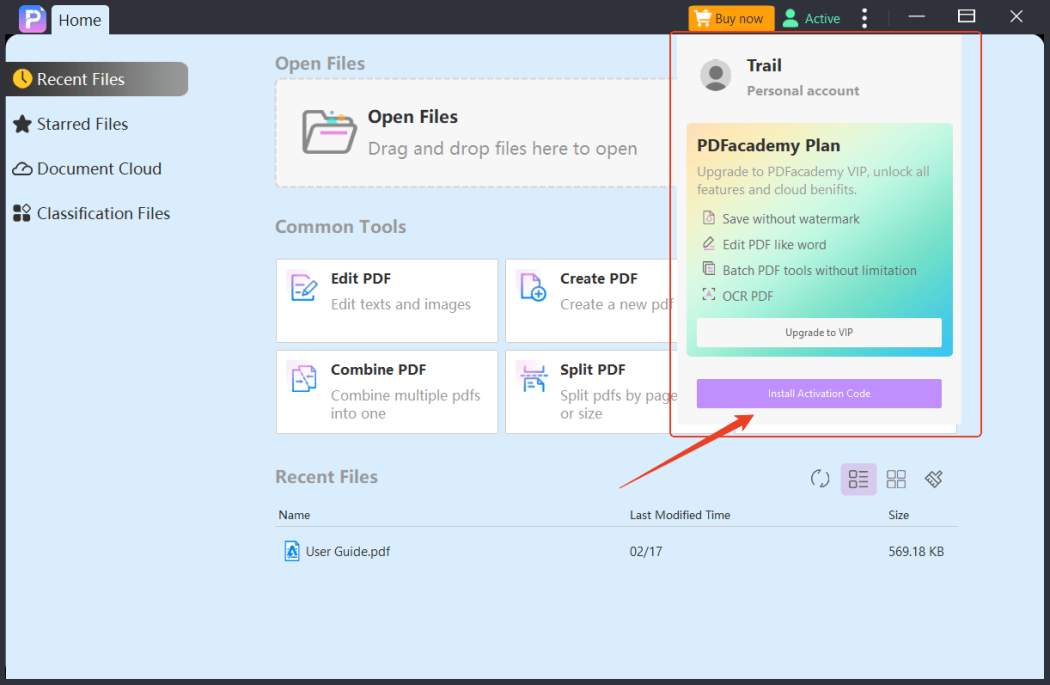Click the OCR PDF icon
This screenshot has width=1050, height=685.
708,295
